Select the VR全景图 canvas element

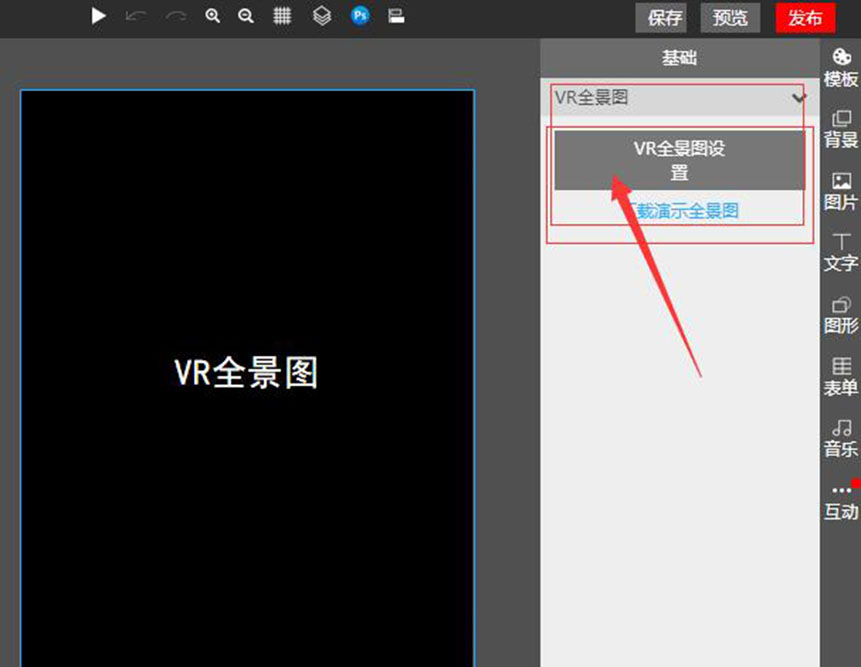point(247,378)
